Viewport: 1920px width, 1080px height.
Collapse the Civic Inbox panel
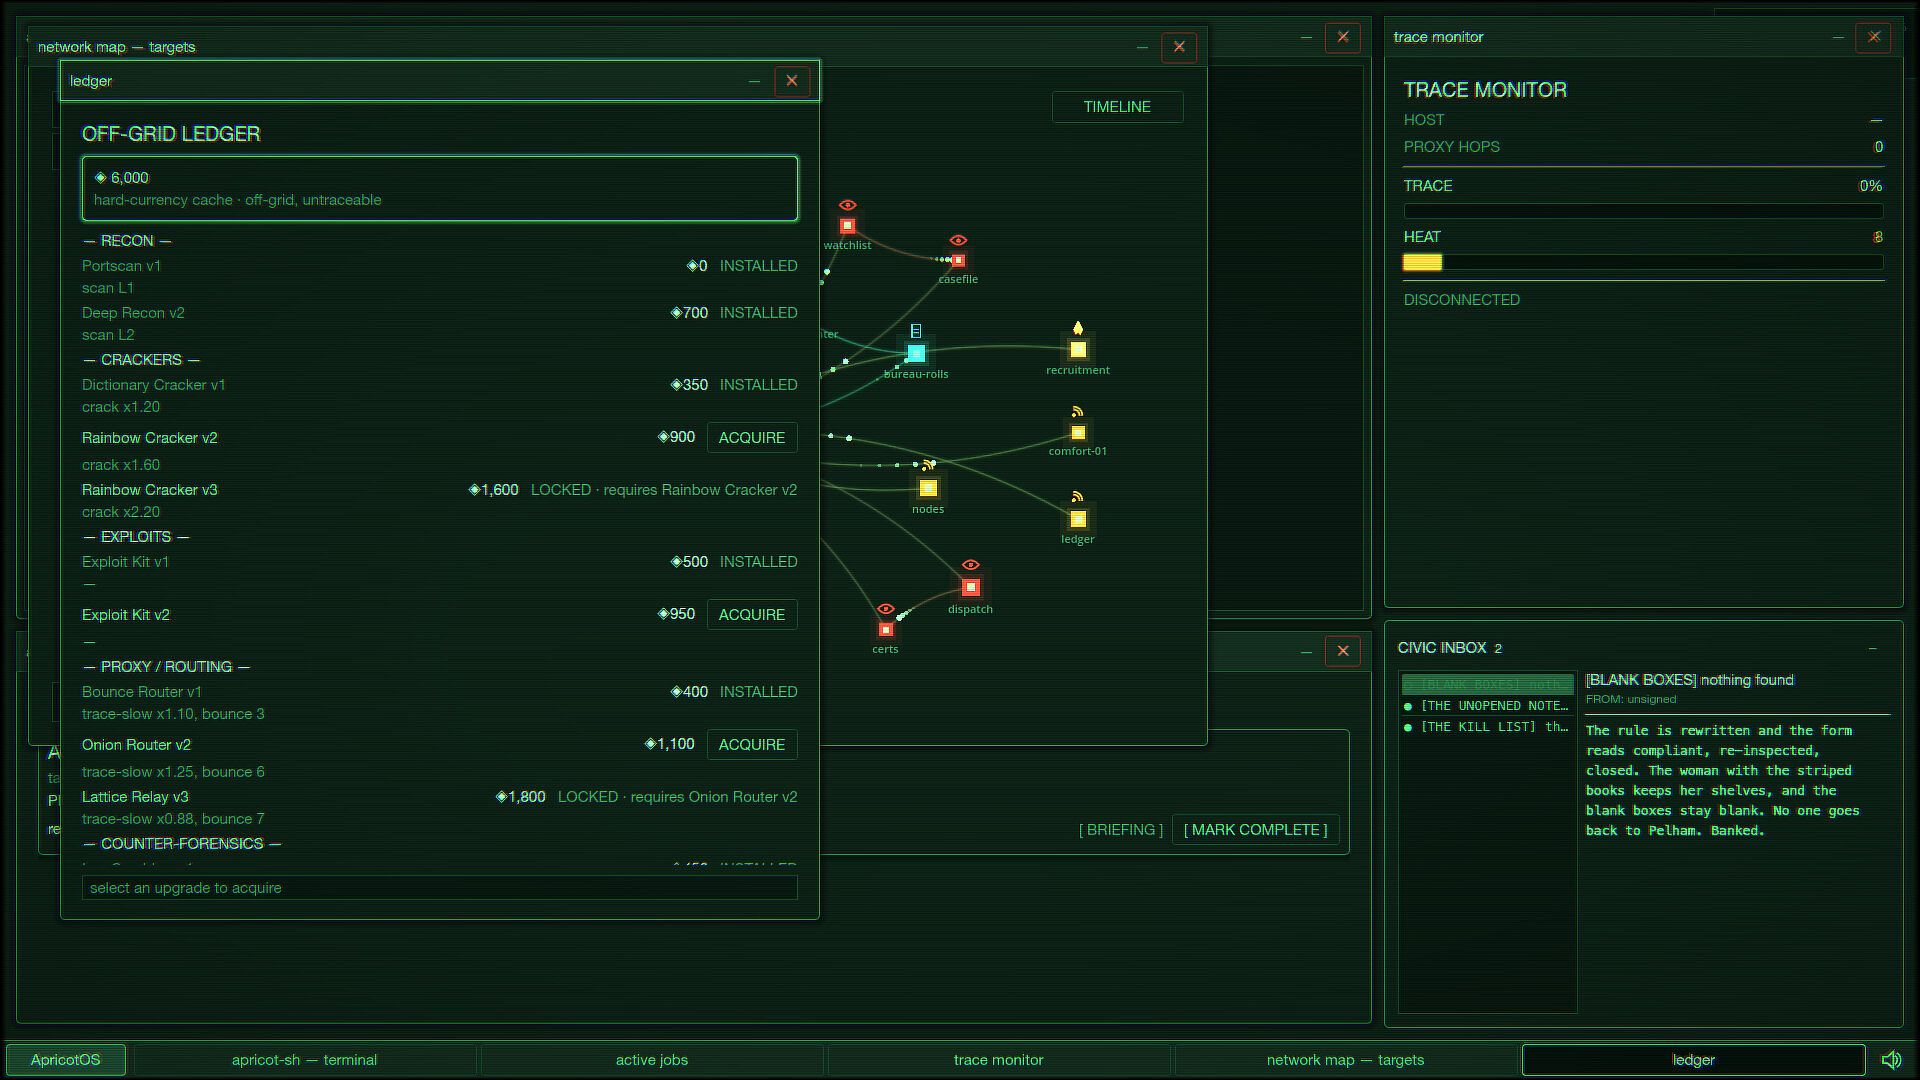(x=1872, y=648)
